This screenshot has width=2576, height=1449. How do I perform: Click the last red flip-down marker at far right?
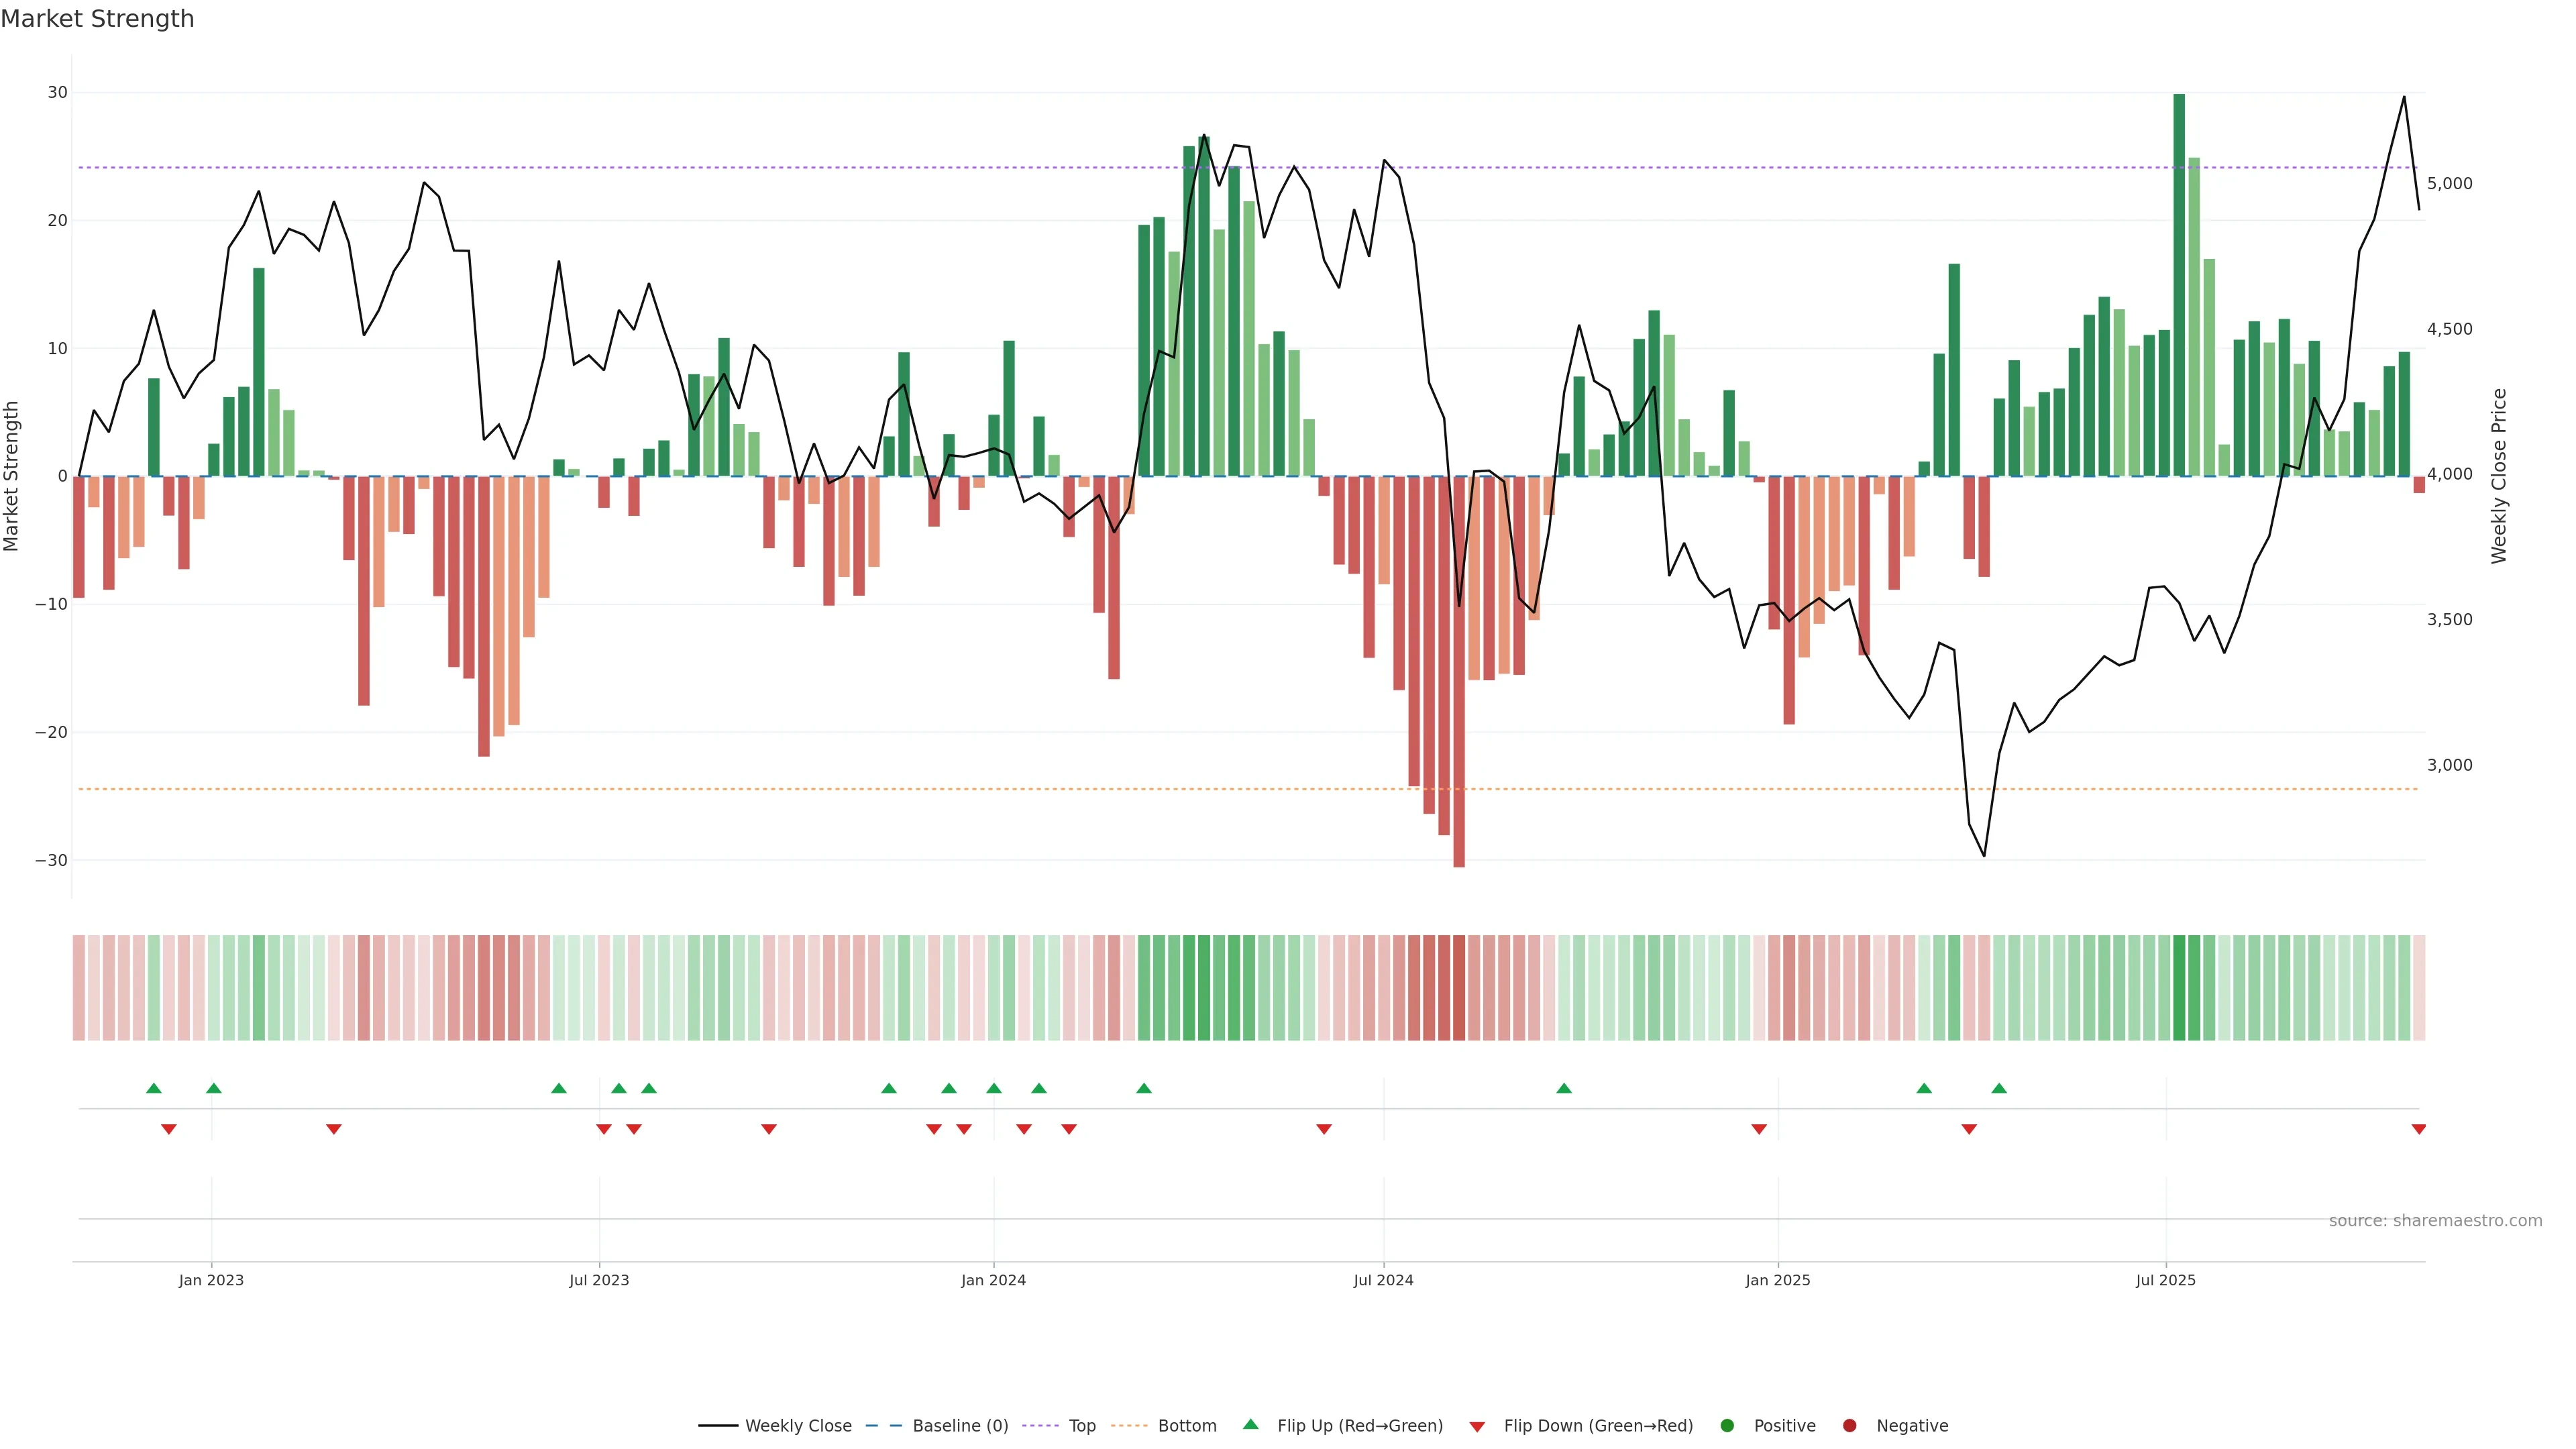pyautogui.click(x=2418, y=1129)
